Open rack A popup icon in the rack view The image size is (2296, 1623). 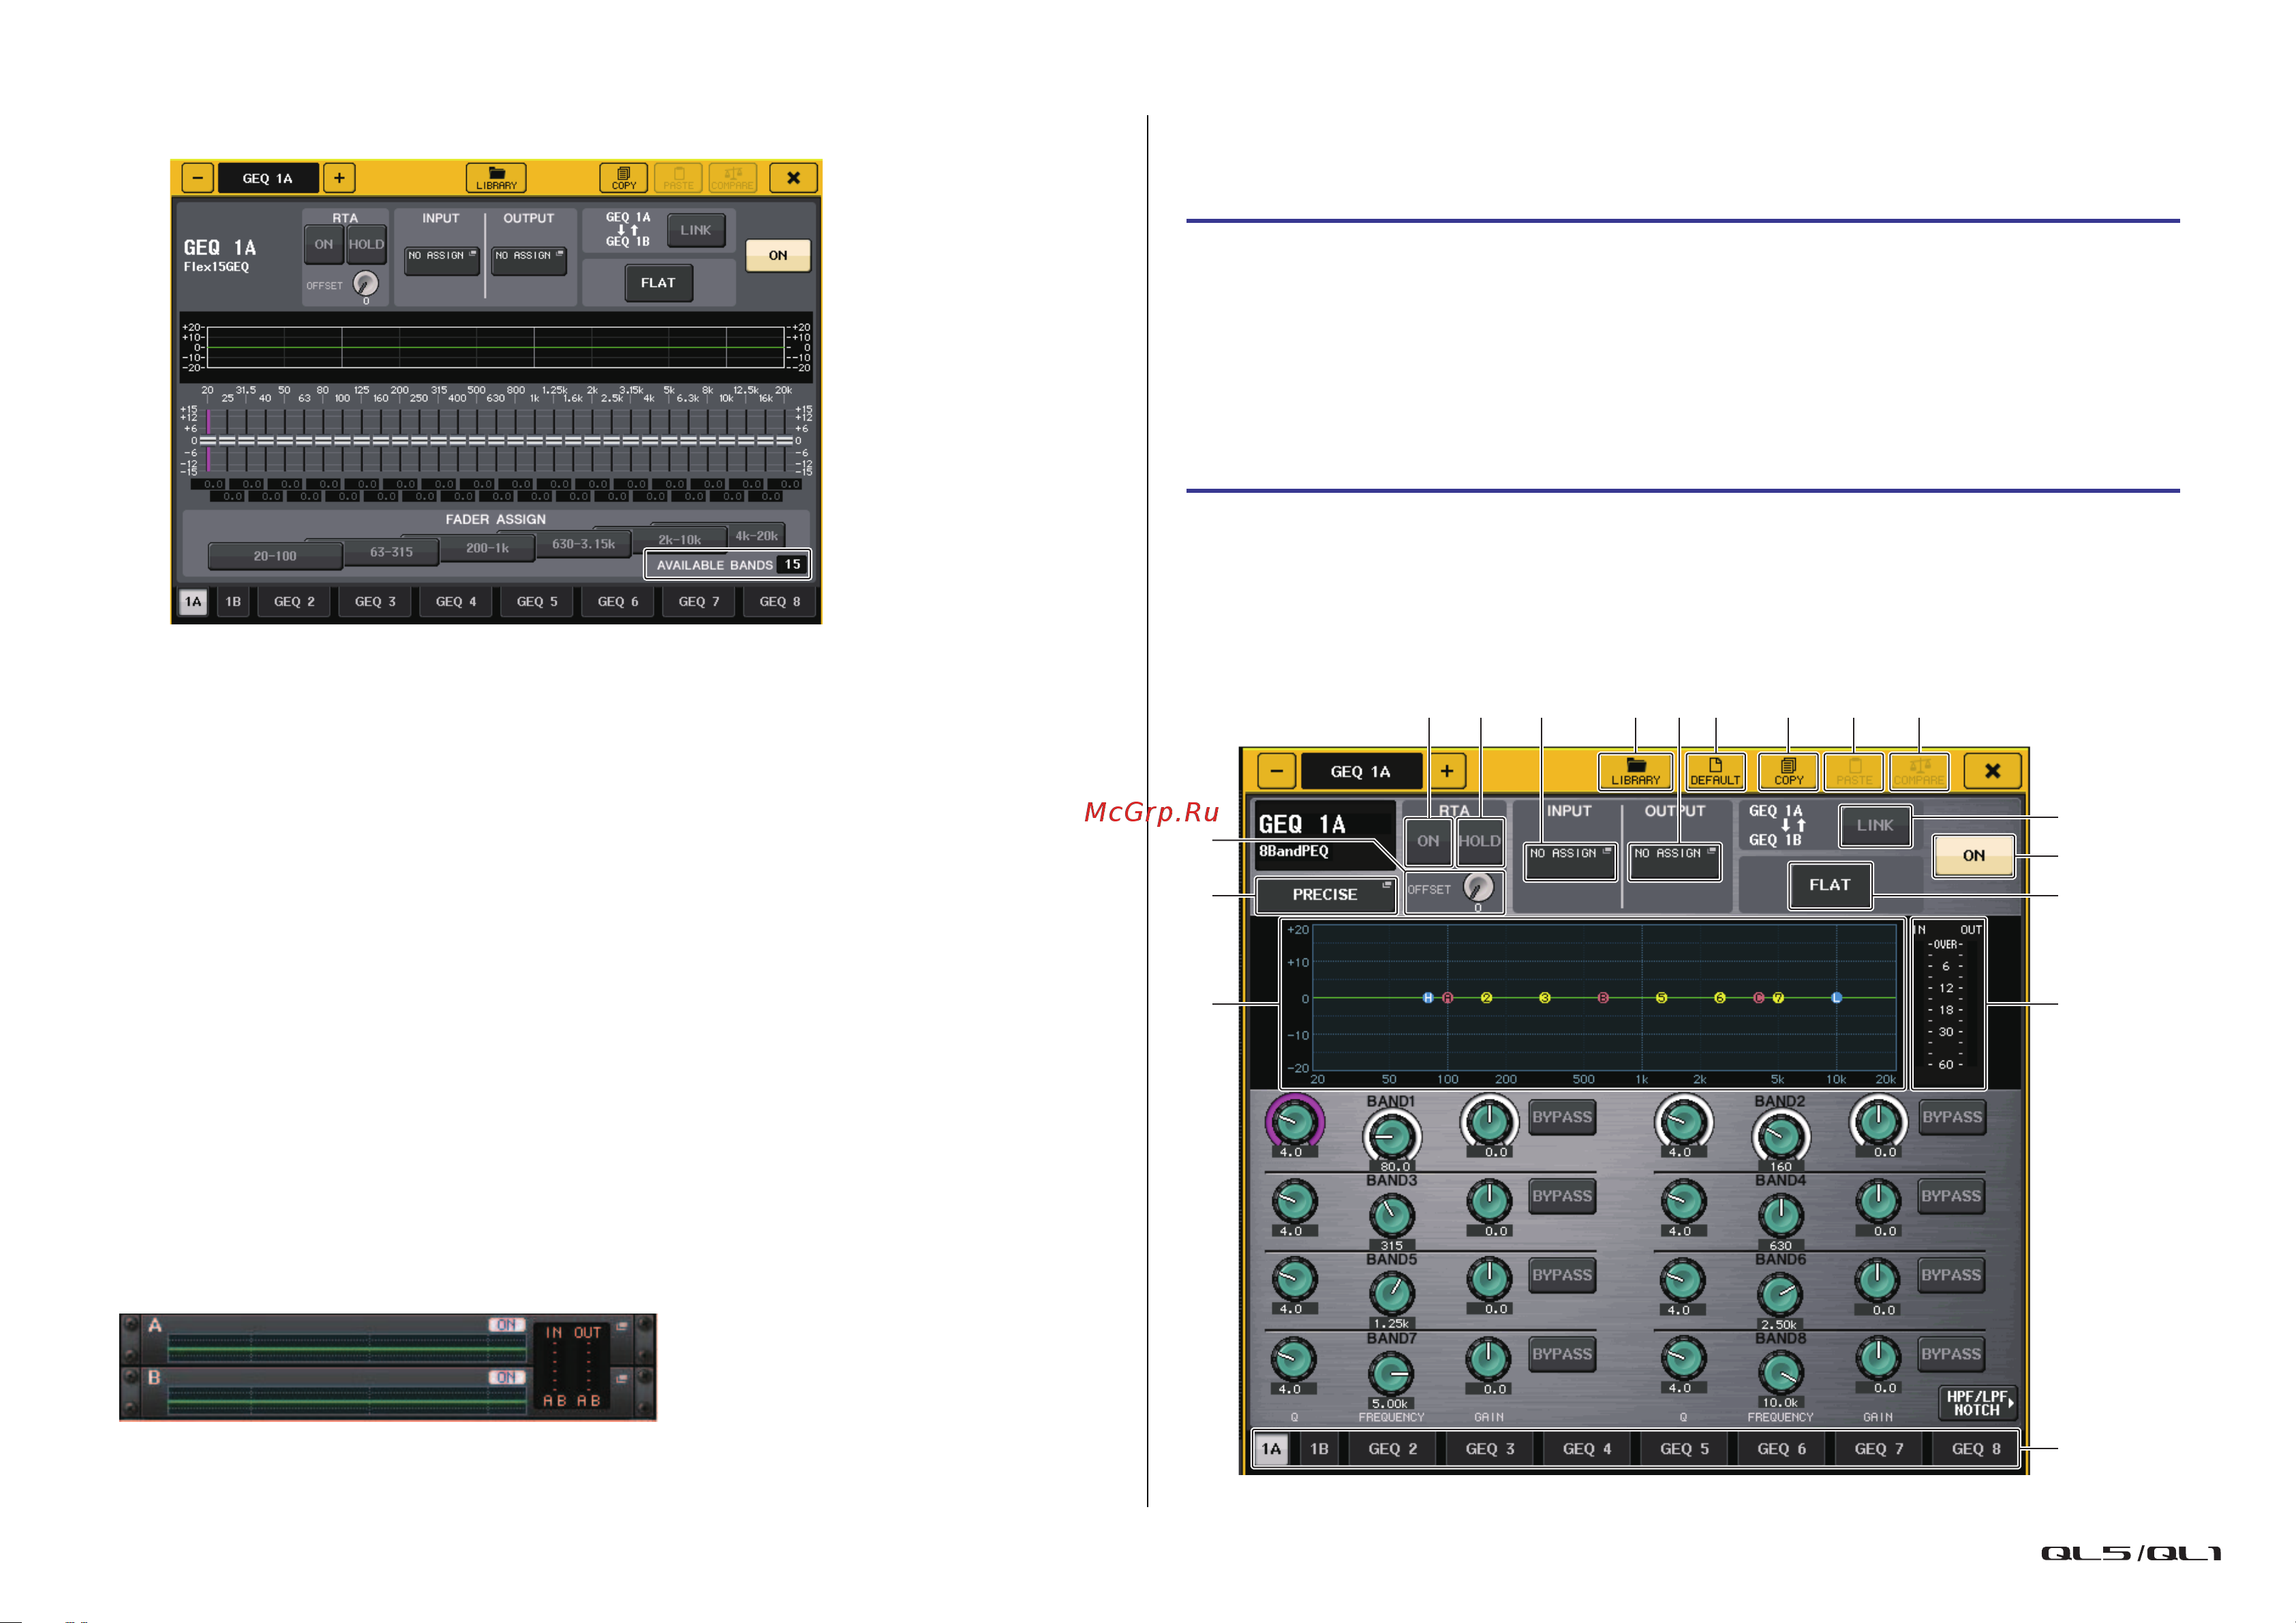point(622,1327)
